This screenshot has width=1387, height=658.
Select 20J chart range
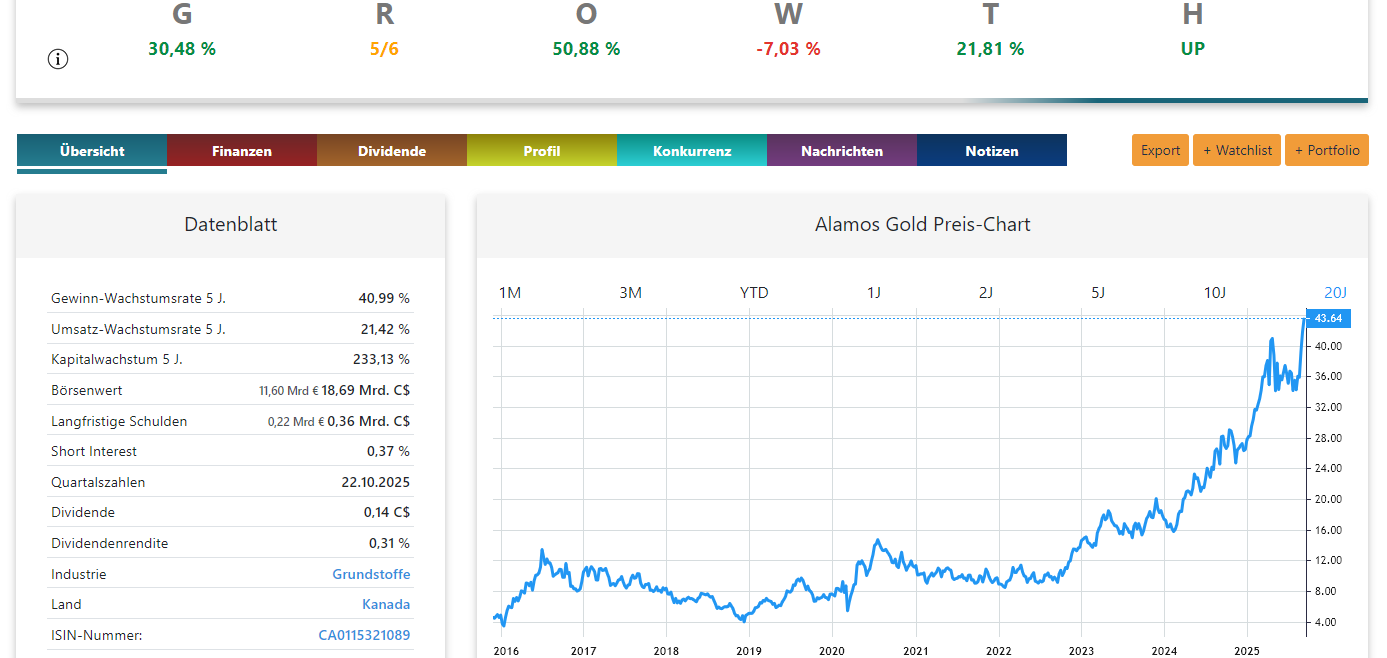(1336, 293)
